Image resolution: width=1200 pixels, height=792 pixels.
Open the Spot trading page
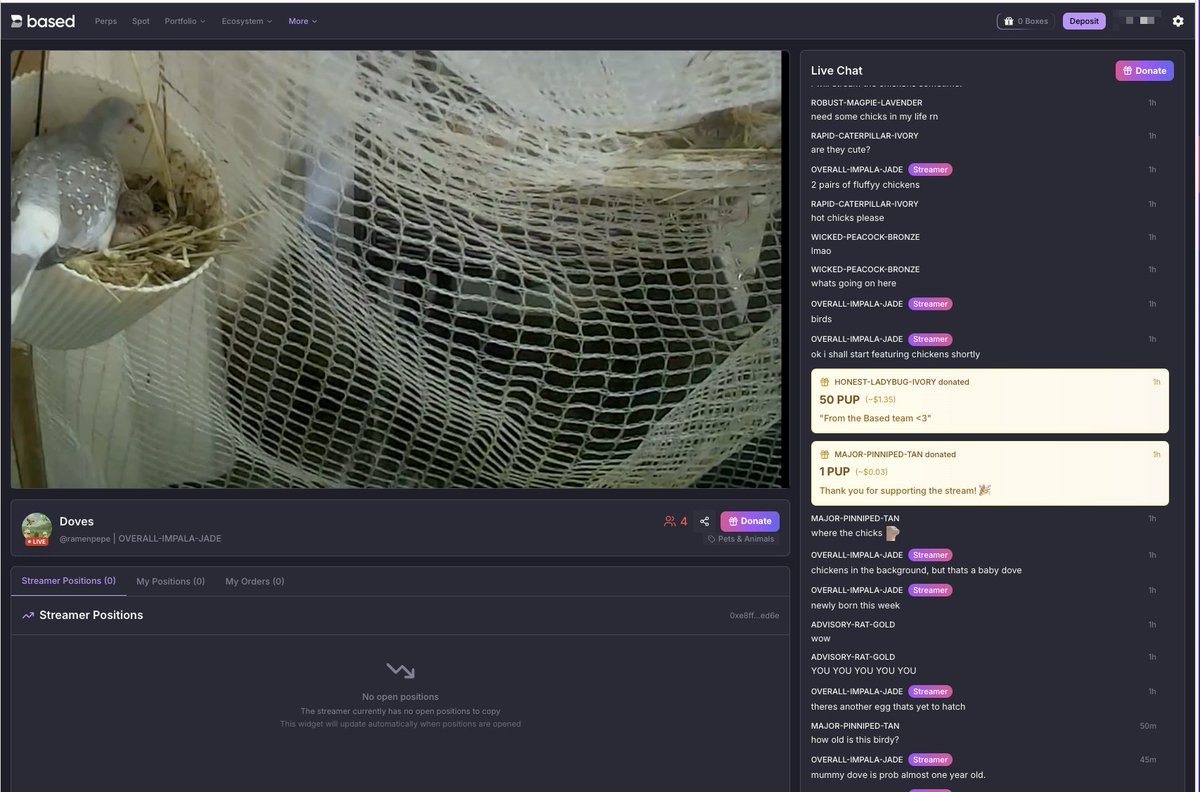click(141, 21)
